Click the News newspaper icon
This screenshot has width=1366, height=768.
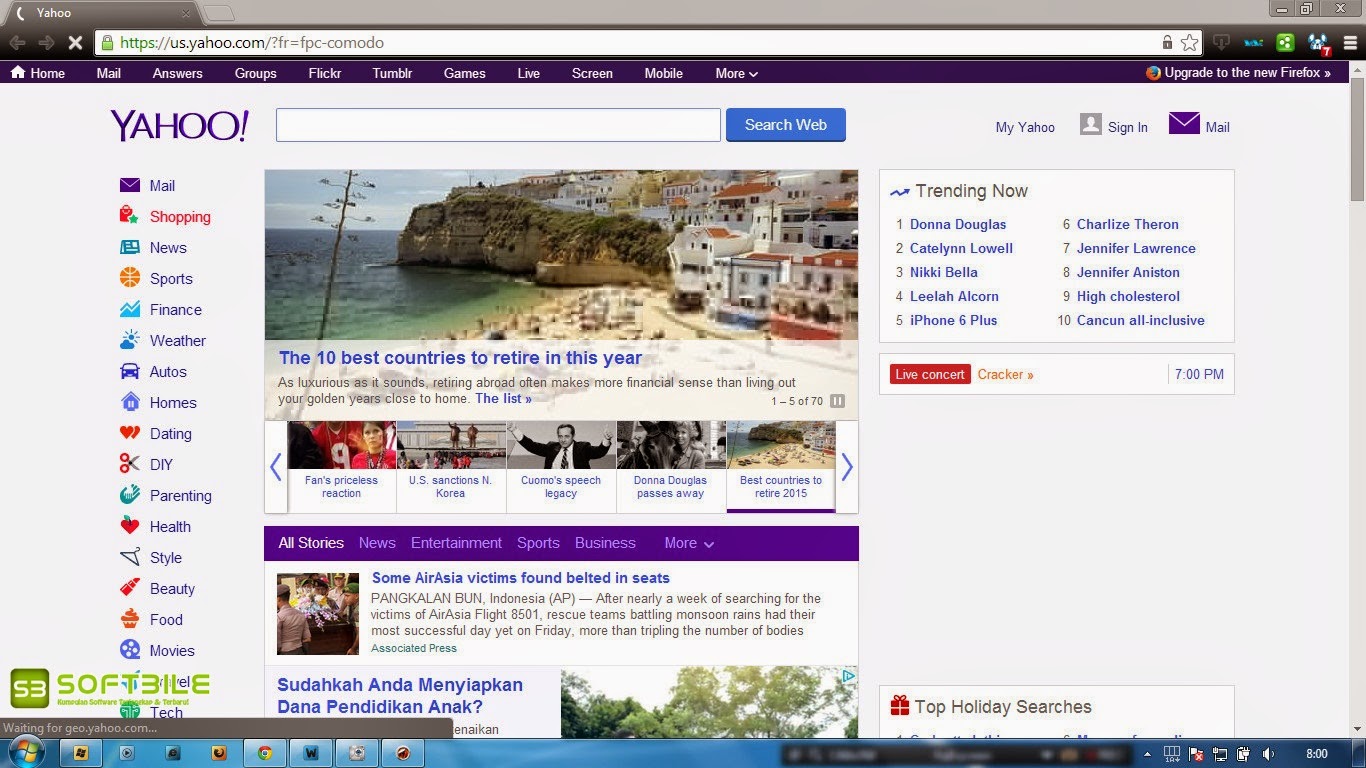coord(130,247)
